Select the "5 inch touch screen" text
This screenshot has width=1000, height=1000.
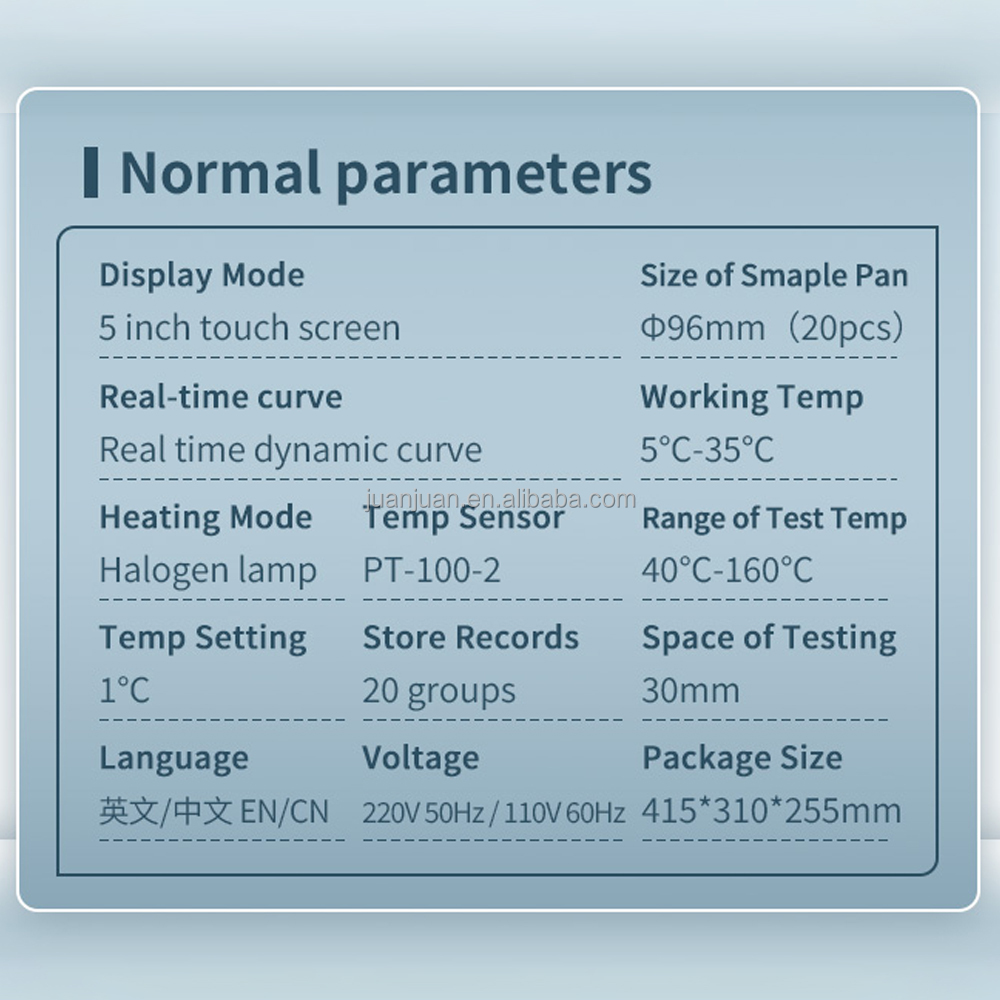click(249, 328)
